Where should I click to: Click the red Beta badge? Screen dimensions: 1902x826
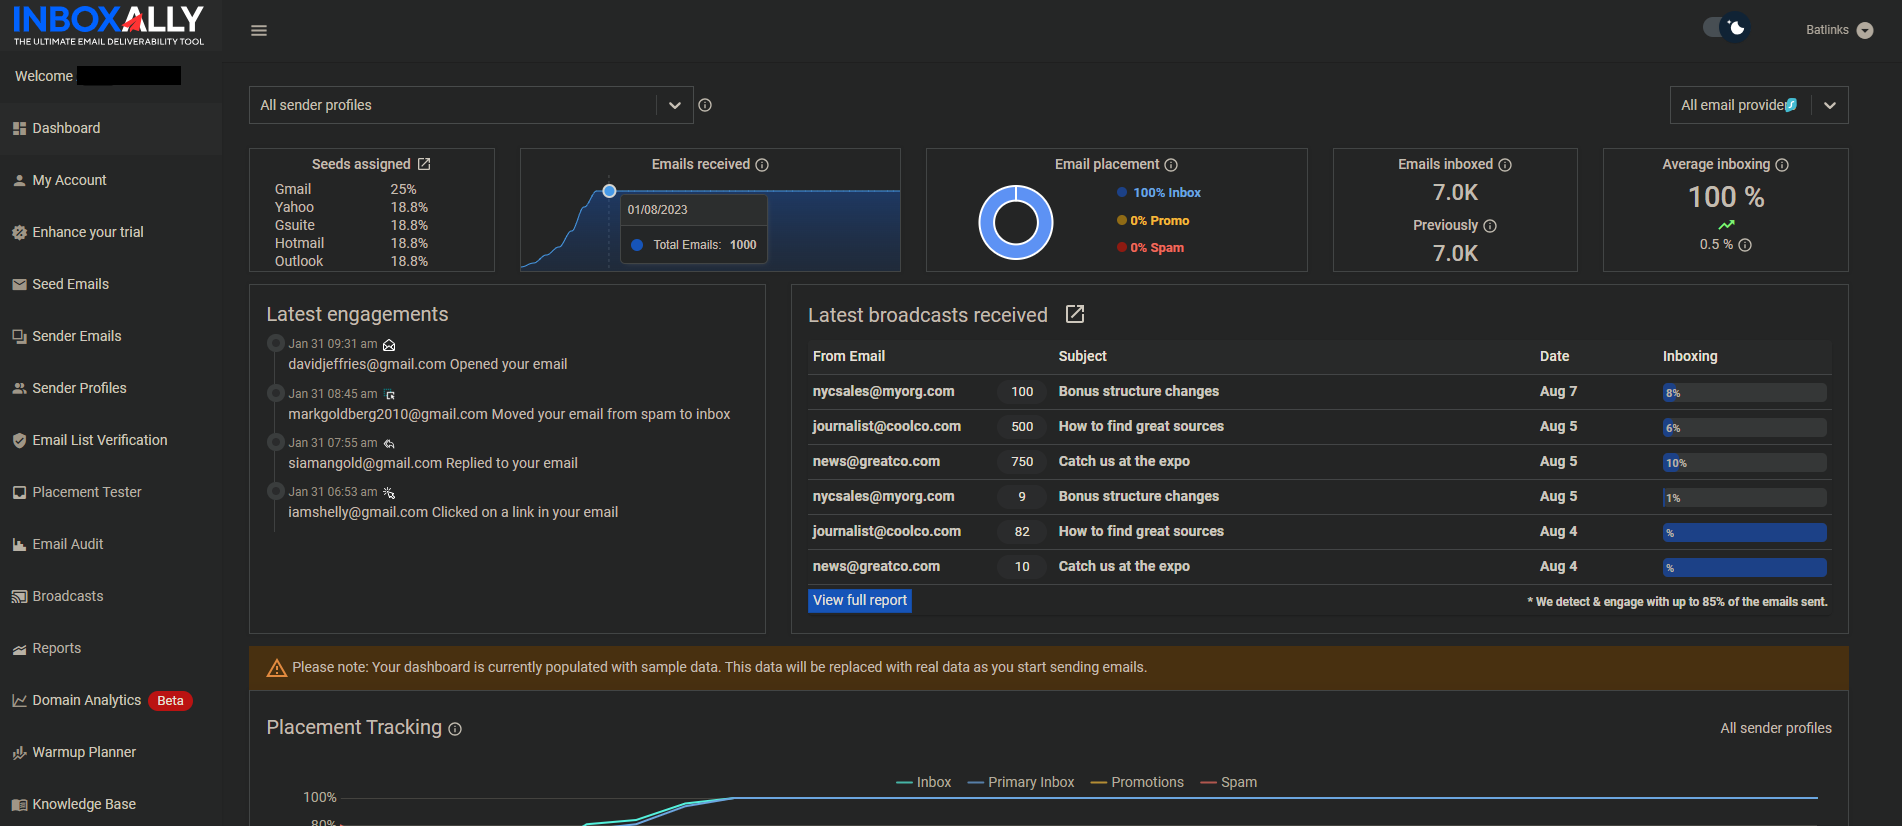(x=170, y=701)
